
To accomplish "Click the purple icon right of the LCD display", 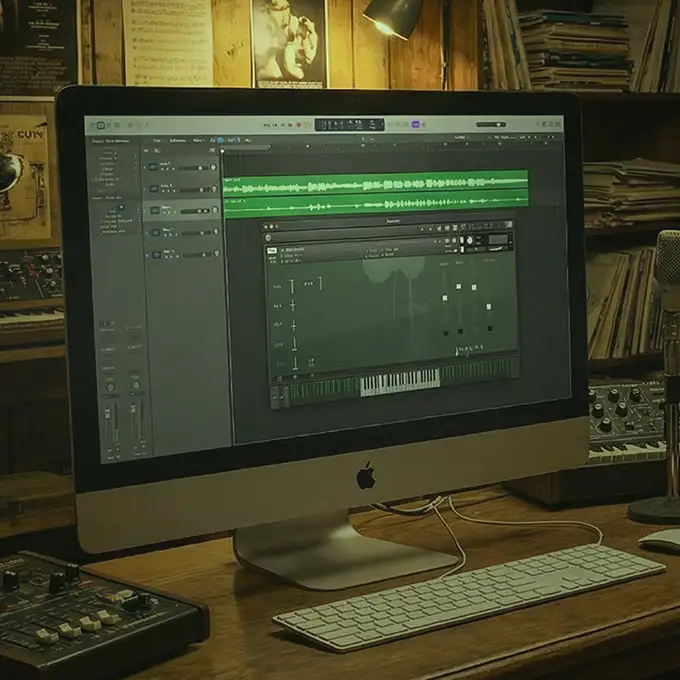I will (416, 125).
